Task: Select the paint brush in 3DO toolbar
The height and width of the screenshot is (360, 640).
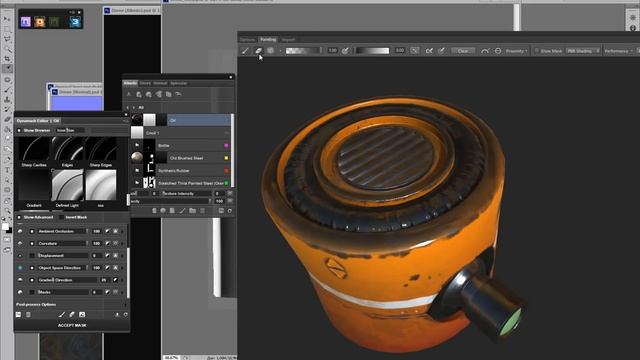Action: click(245, 51)
